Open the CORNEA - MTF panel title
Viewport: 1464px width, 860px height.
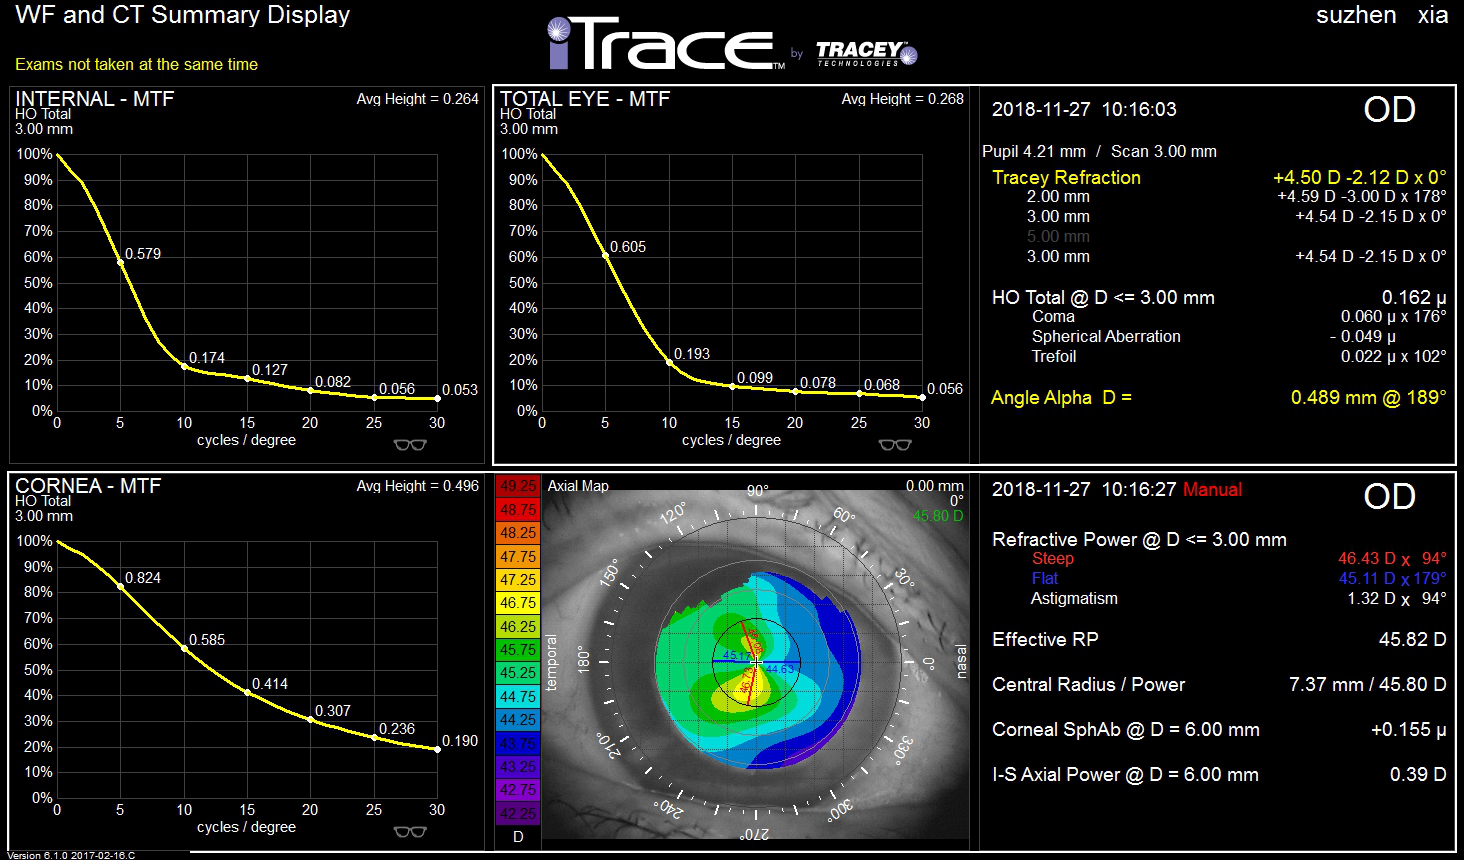tap(88, 486)
